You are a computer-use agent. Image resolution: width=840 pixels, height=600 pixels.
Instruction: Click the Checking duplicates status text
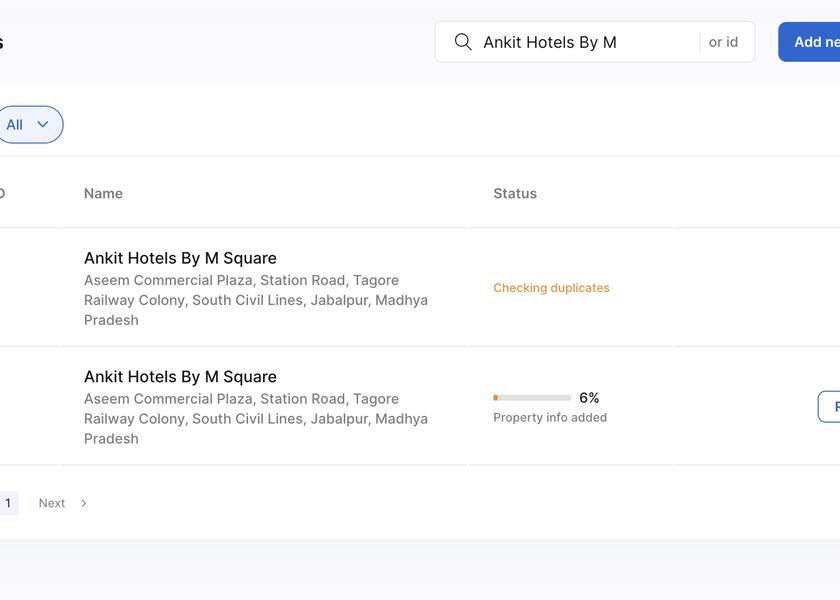[551, 288]
